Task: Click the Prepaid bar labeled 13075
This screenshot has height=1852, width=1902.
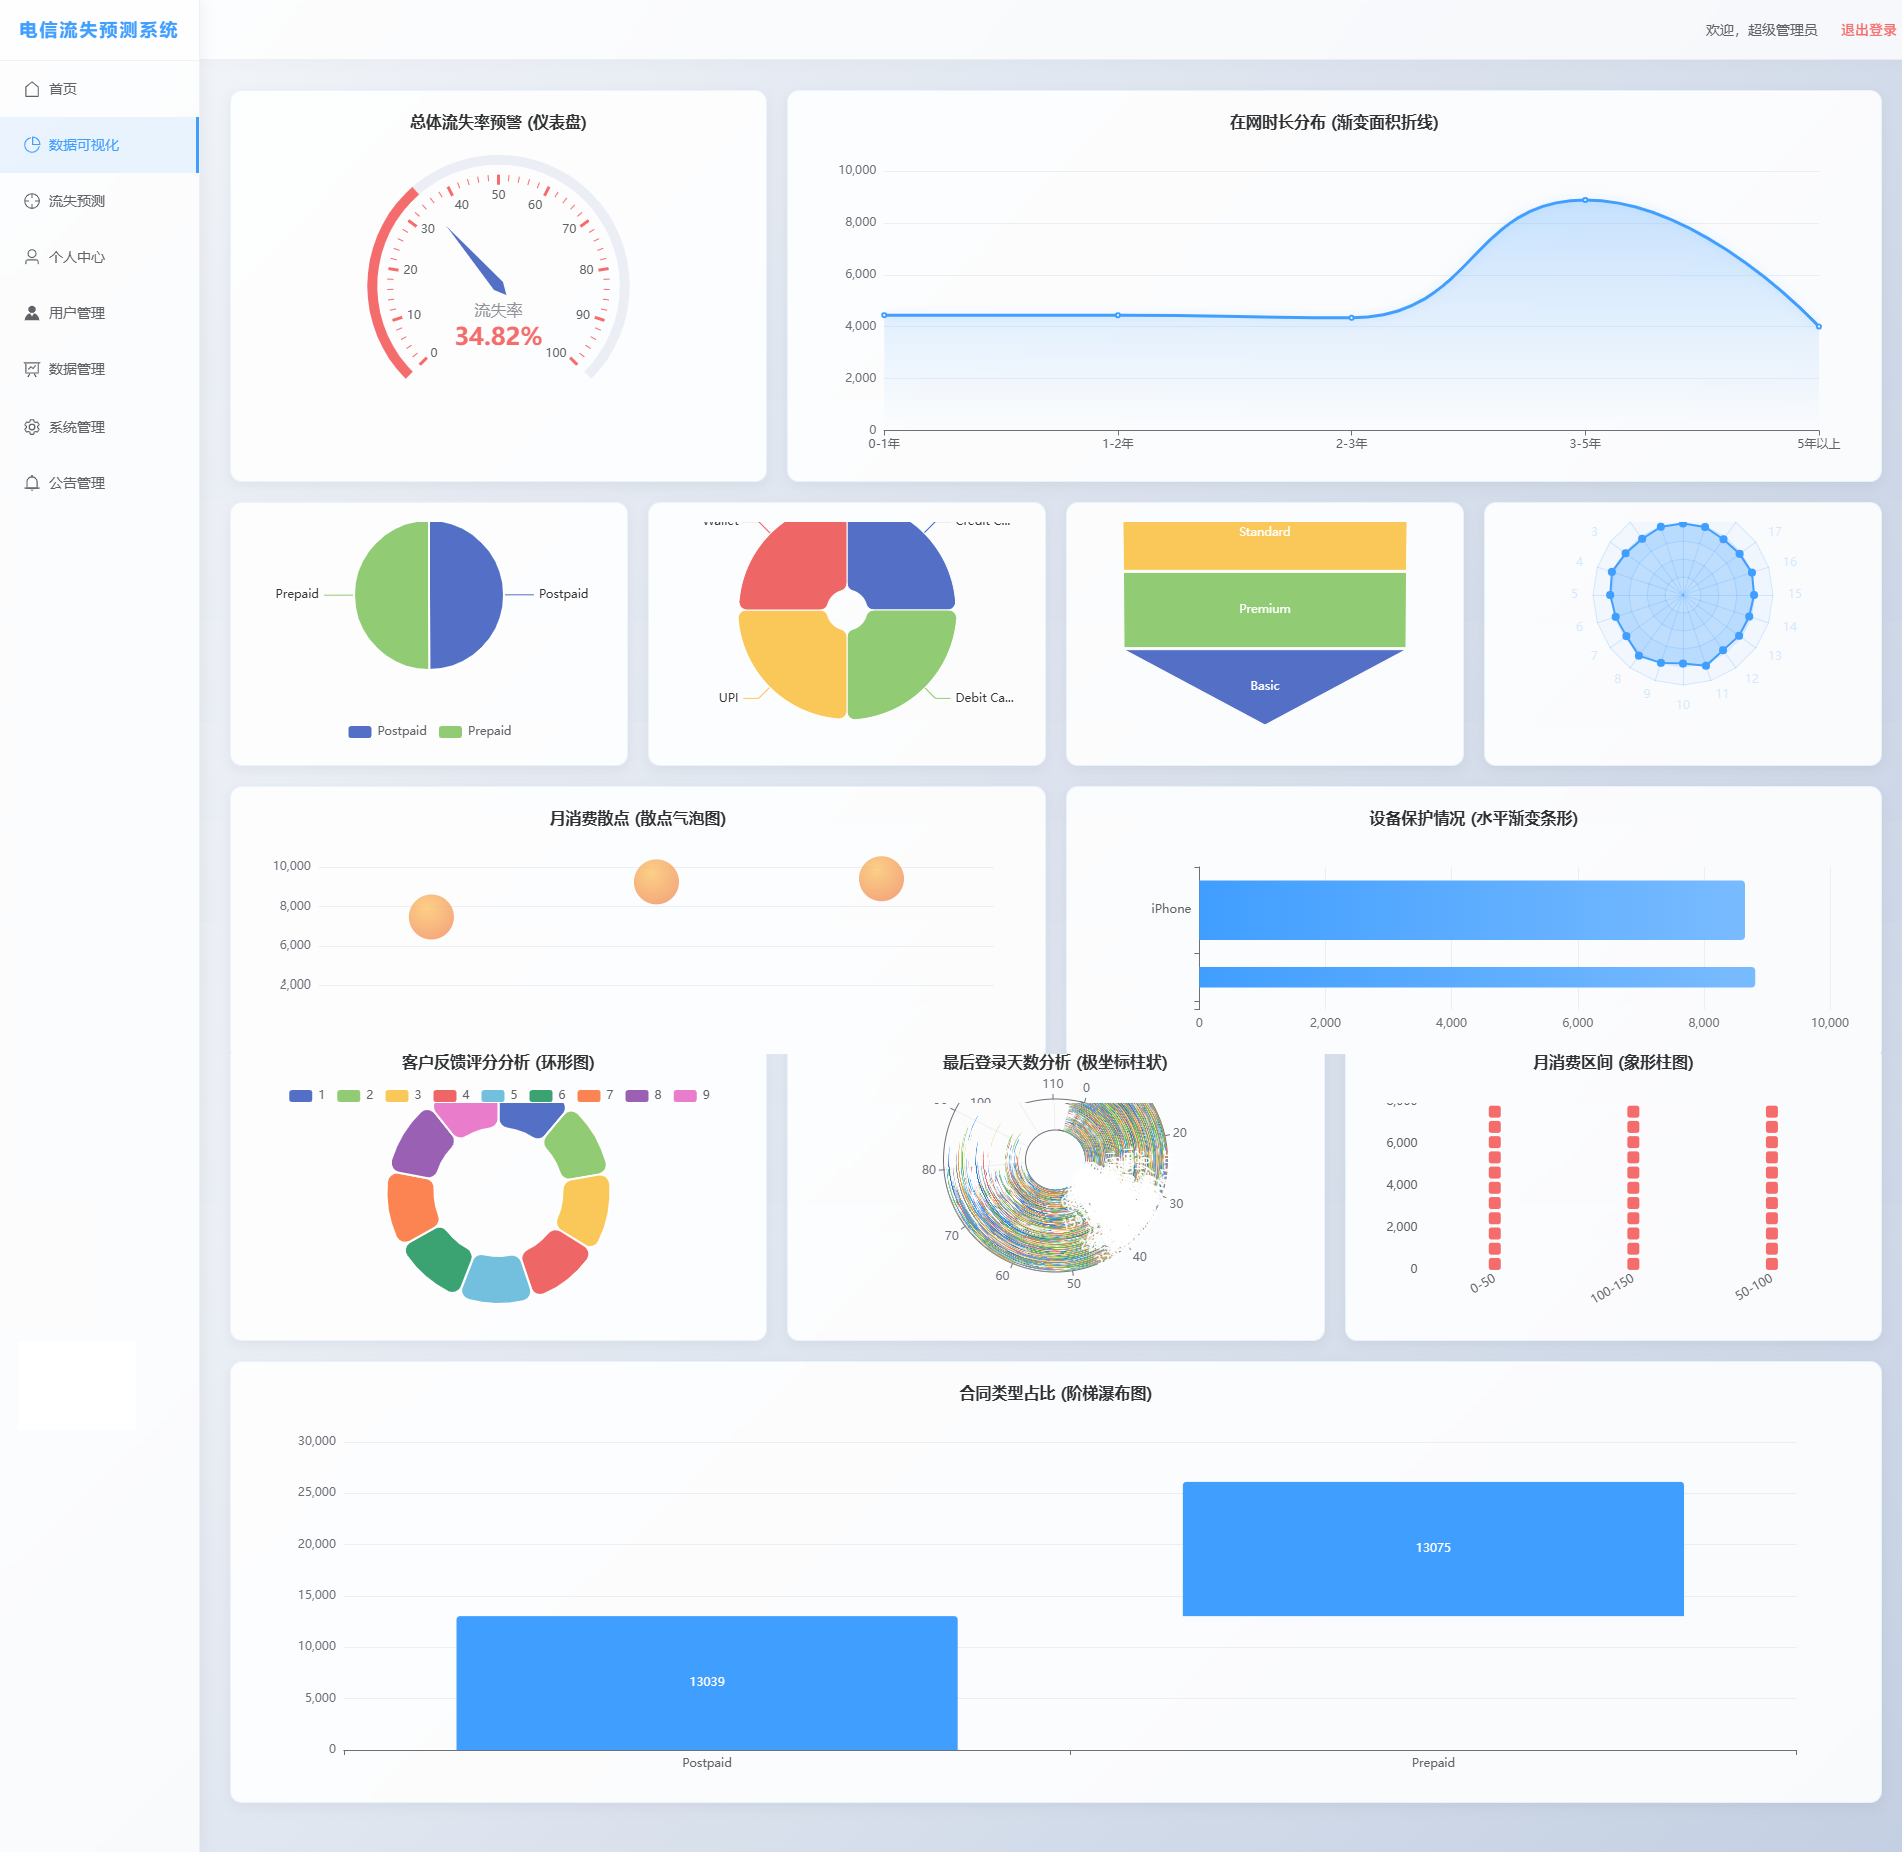Action: (x=1432, y=1548)
